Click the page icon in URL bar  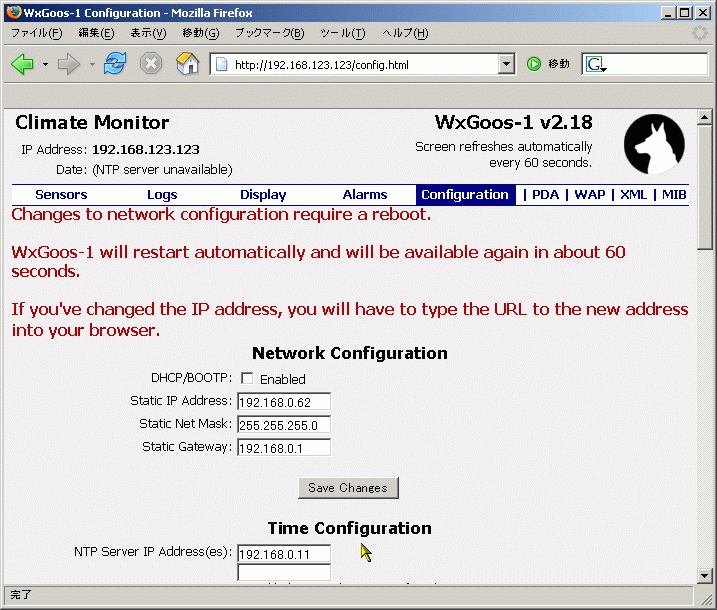221,64
